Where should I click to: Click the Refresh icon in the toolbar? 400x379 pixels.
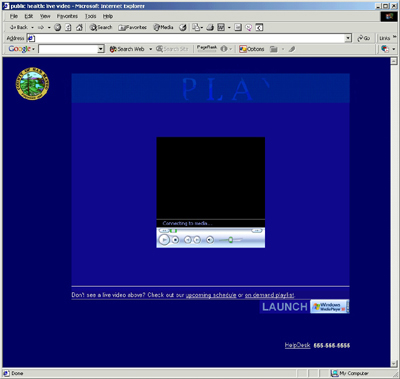pos(68,28)
